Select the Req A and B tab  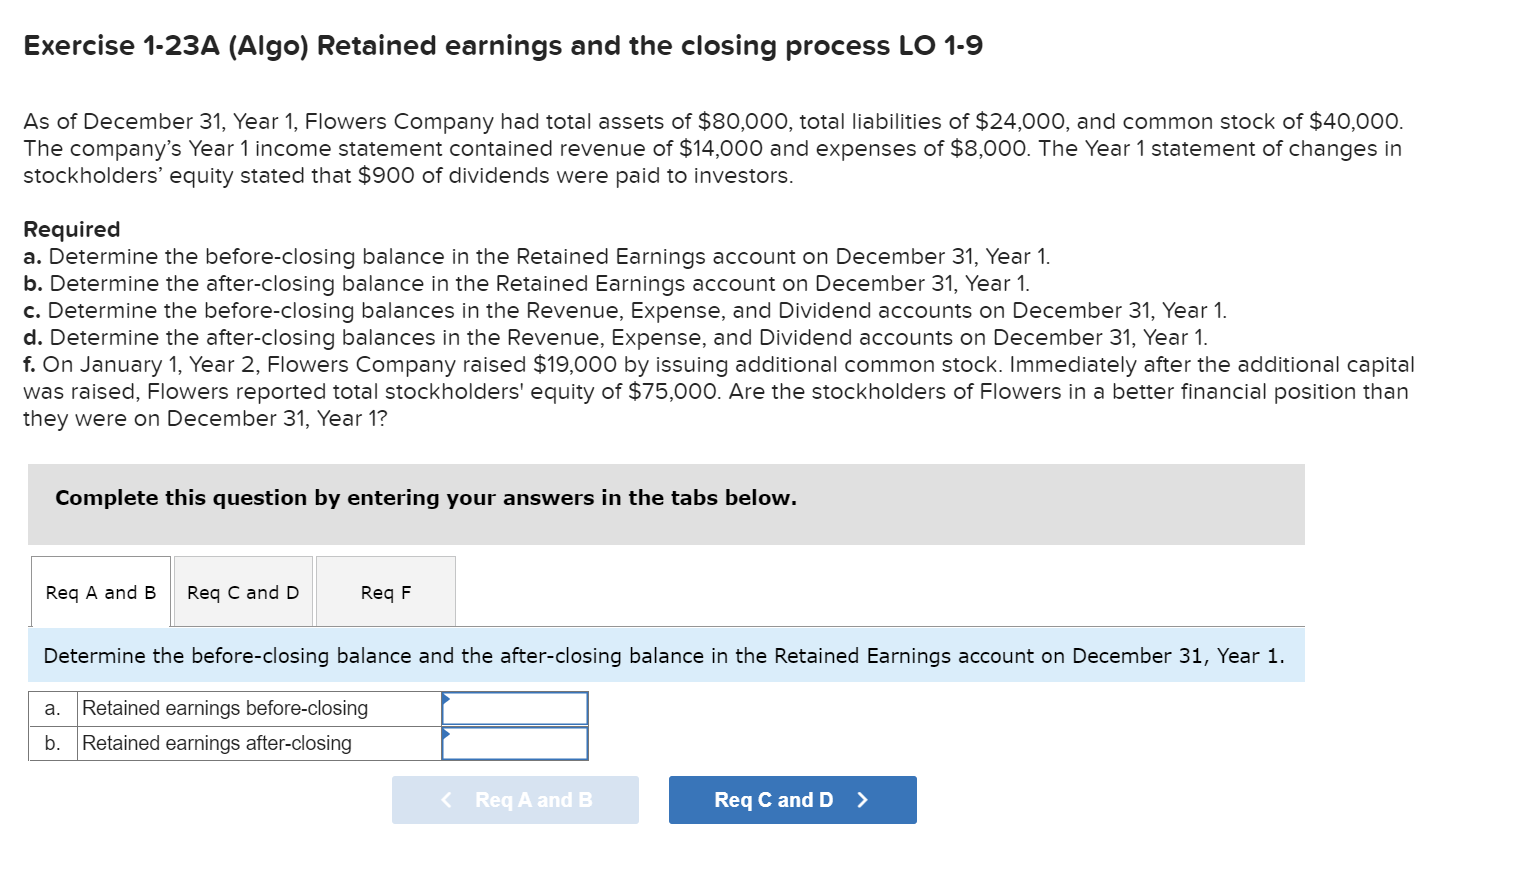[x=100, y=591]
